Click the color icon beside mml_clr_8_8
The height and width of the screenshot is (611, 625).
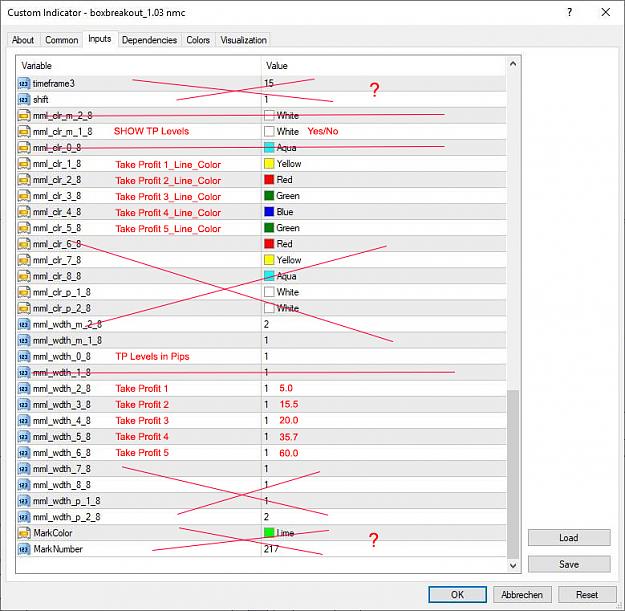(x=24, y=276)
